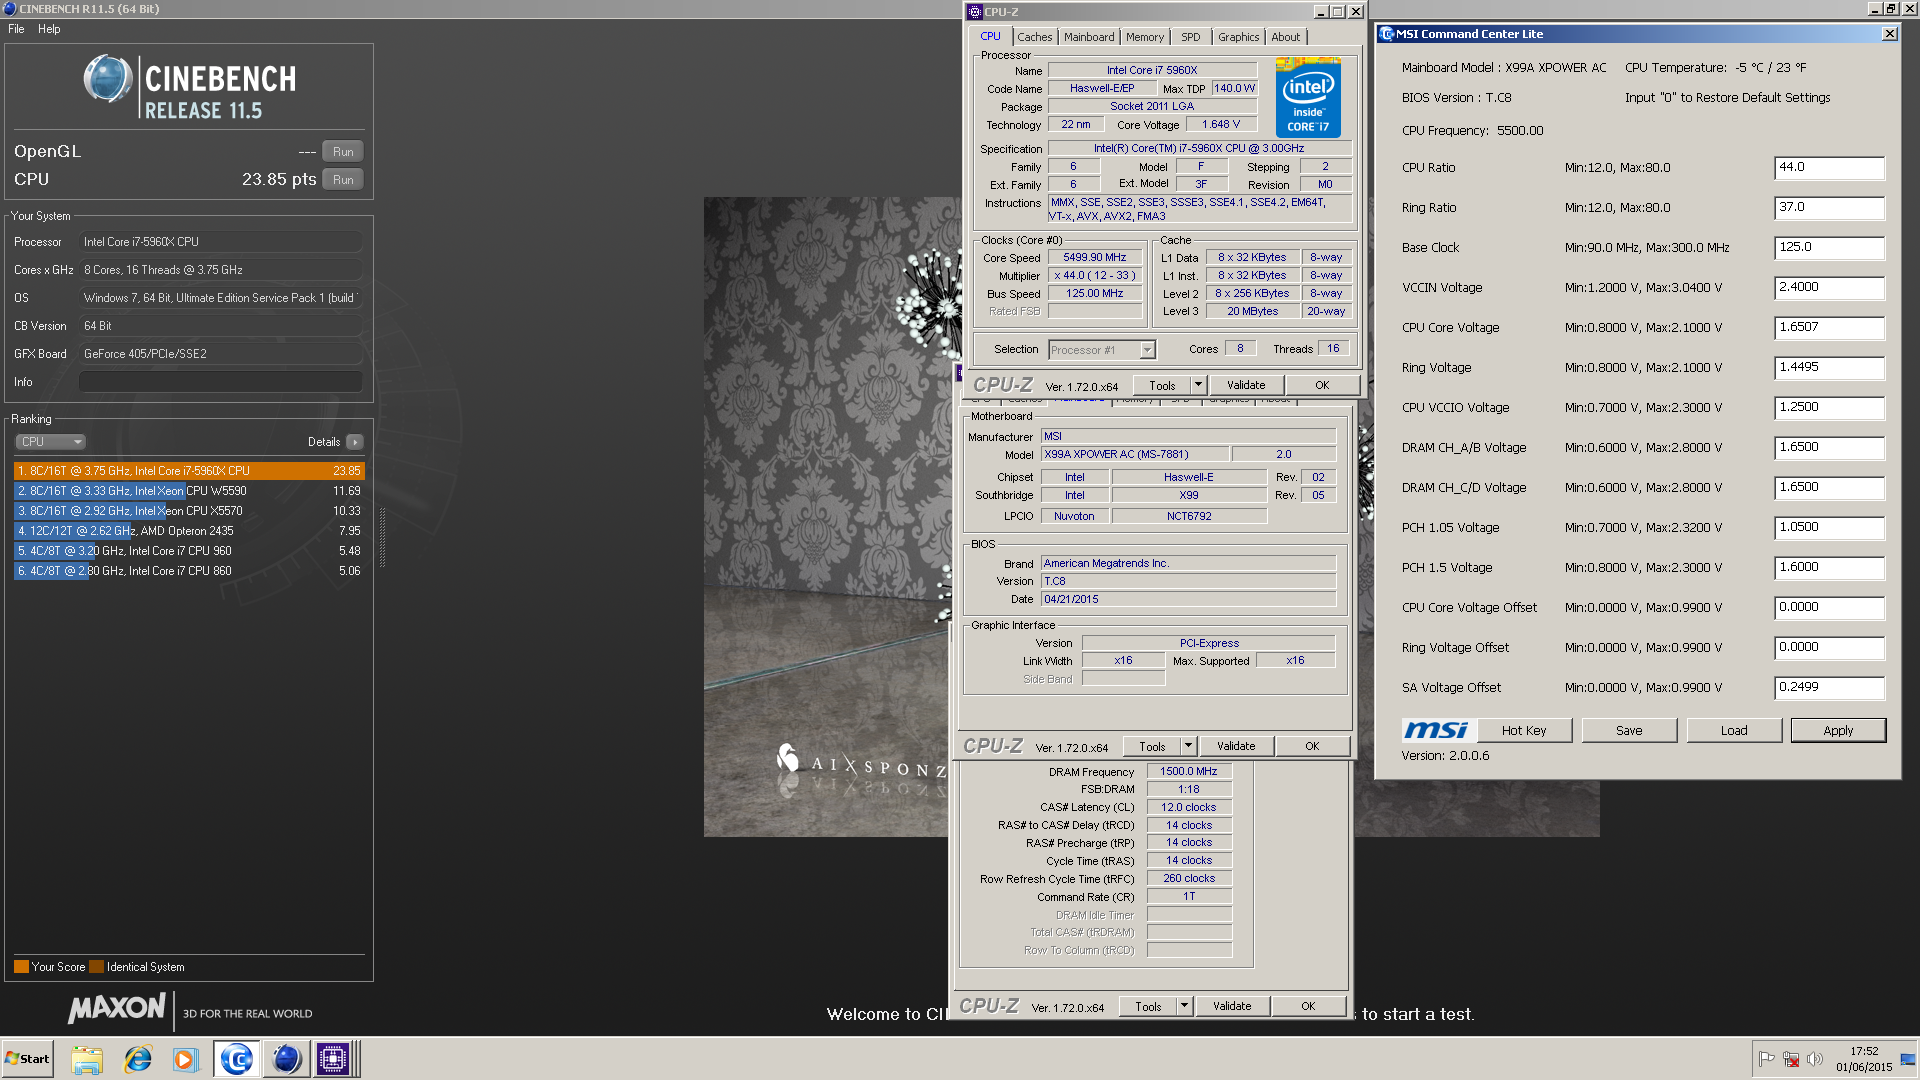Switch to the Mainboard tab in CPU-Z
1920x1080 pixels.
[x=1089, y=37]
